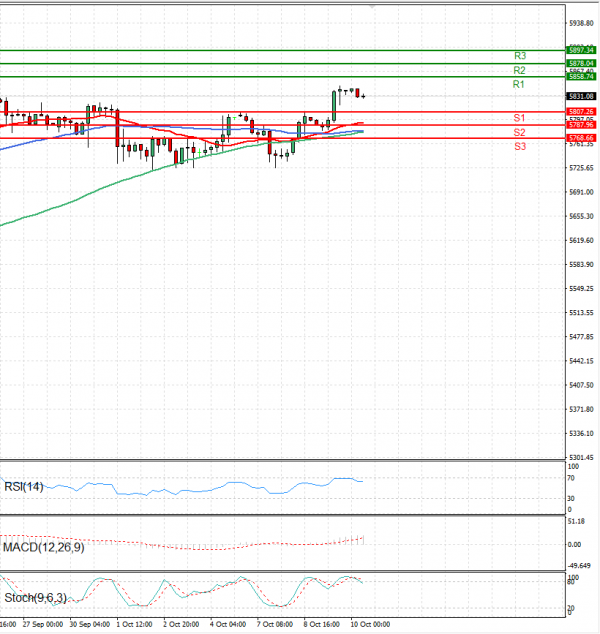Image resolution: width=600 pixels, height=634 pixels.
Task: Click the S3 support level label
Action: tap(520, 146)
